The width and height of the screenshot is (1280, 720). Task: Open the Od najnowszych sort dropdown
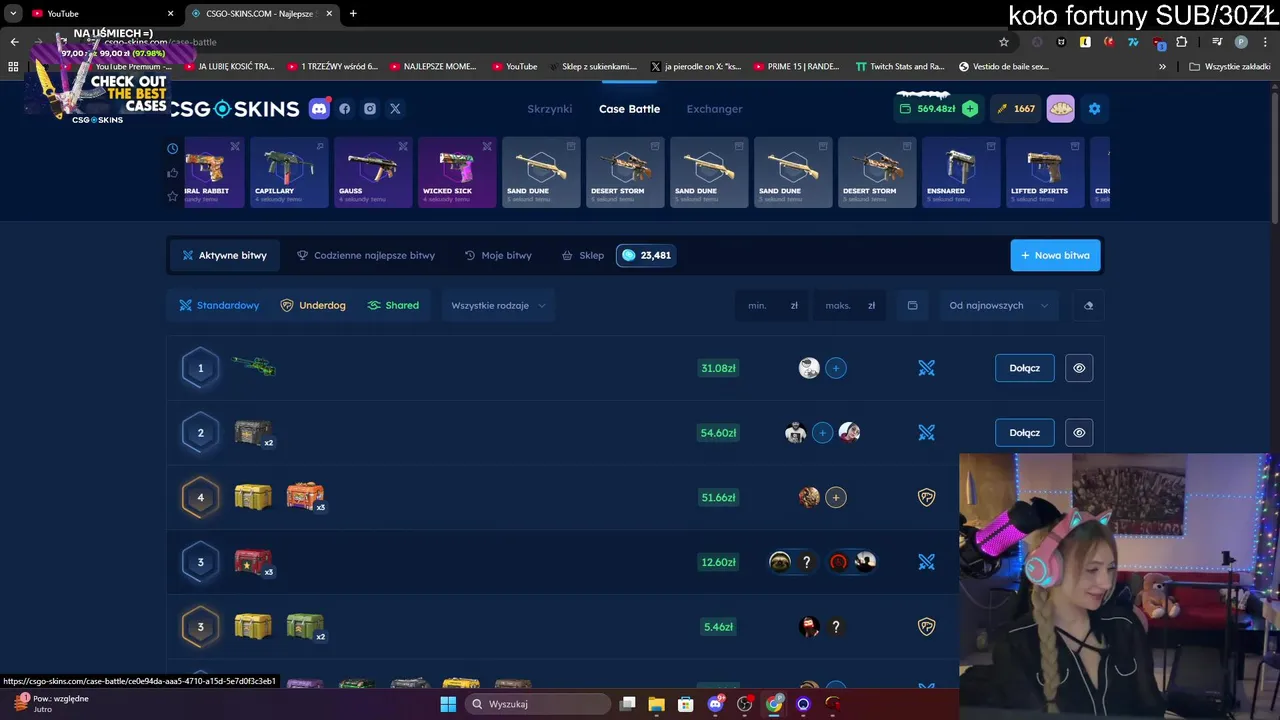(998, 306)
